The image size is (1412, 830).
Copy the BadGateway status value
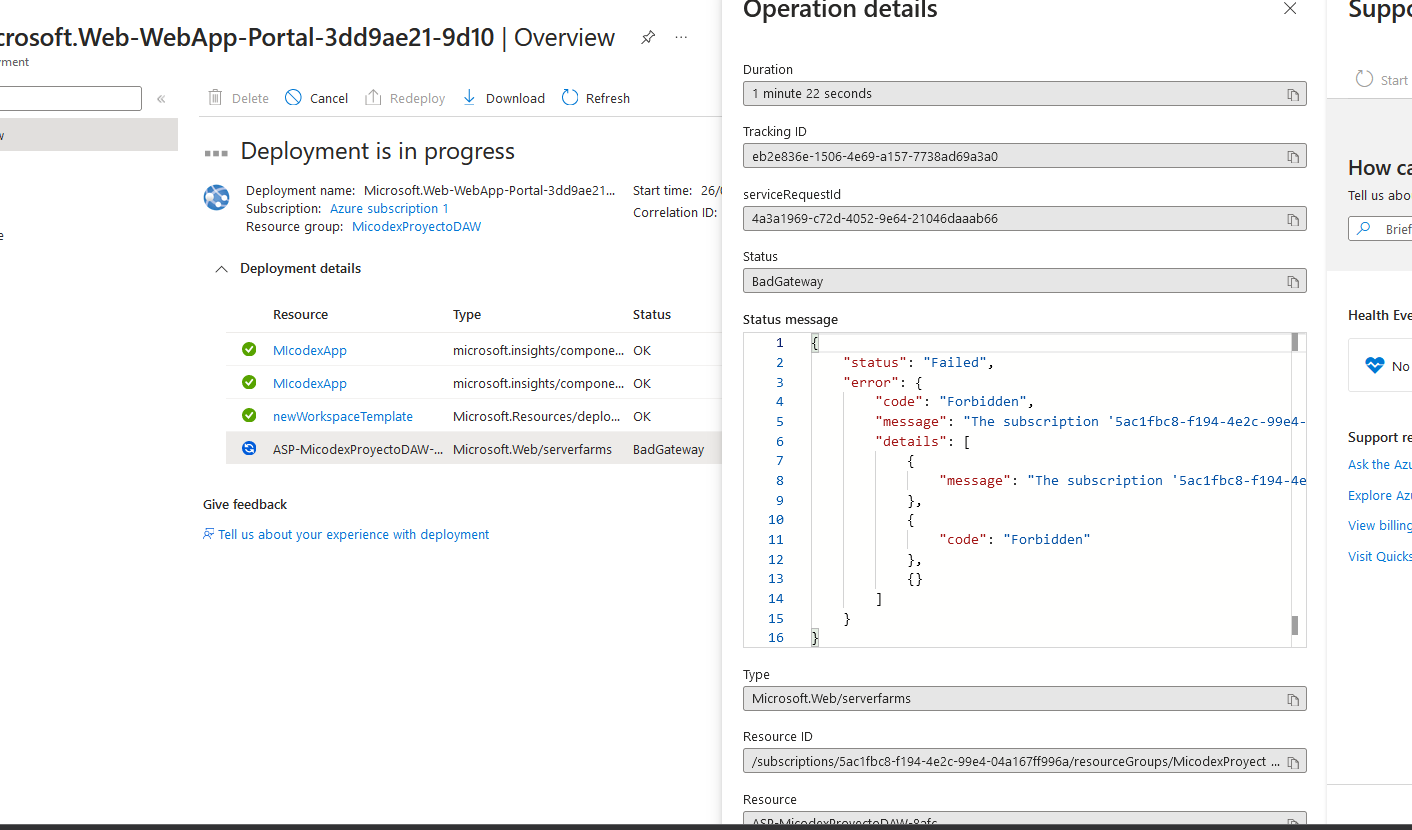pyautogui.click(x=1293, y=282)
